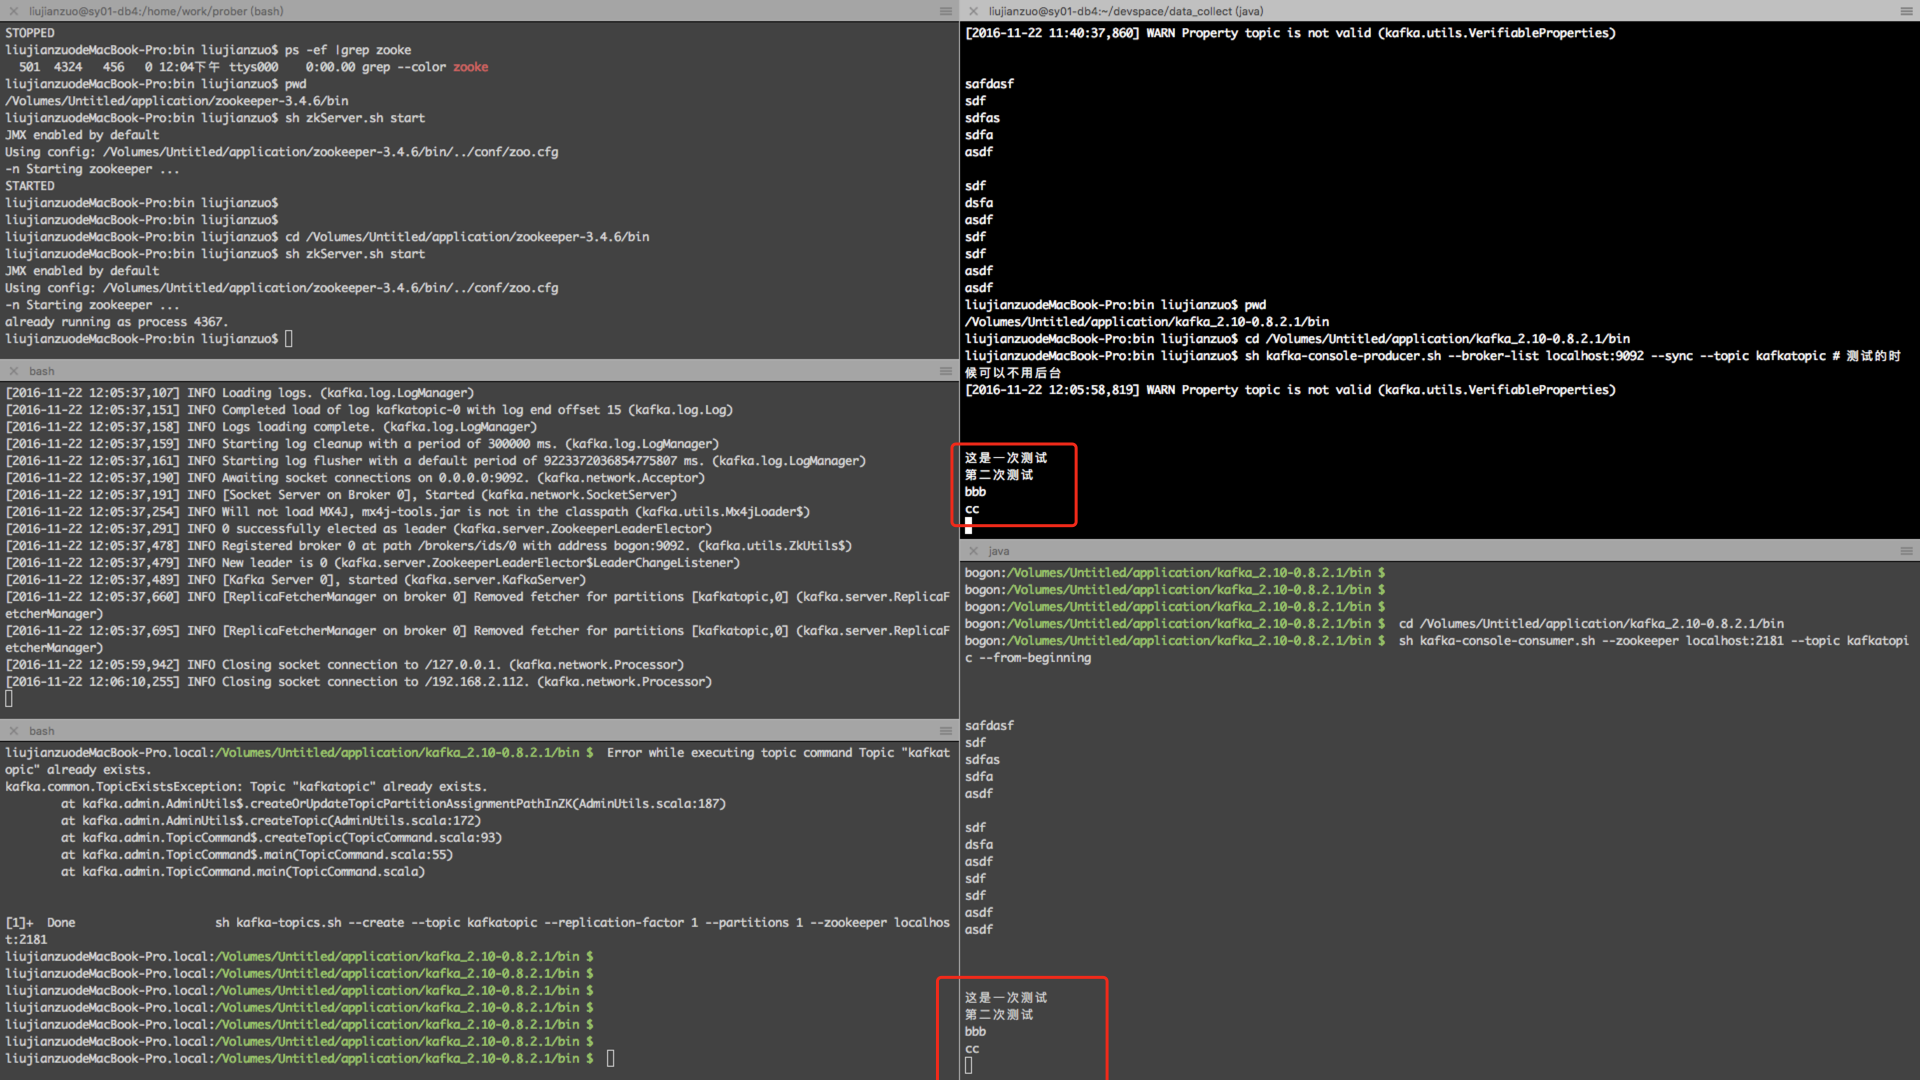Close the bottom-right java consumer pane
Screen dimensions: 1920x1080
973,551
